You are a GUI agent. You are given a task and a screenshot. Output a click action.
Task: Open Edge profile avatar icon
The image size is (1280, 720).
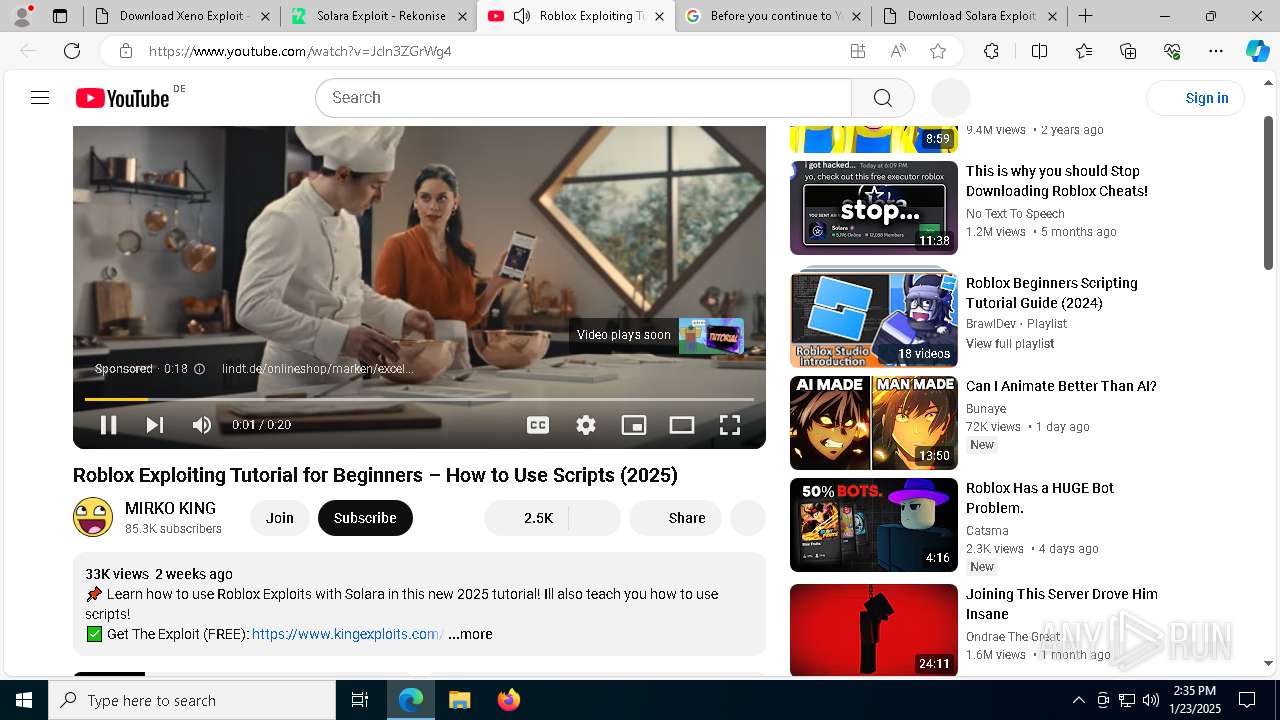(x=22, y=16)
